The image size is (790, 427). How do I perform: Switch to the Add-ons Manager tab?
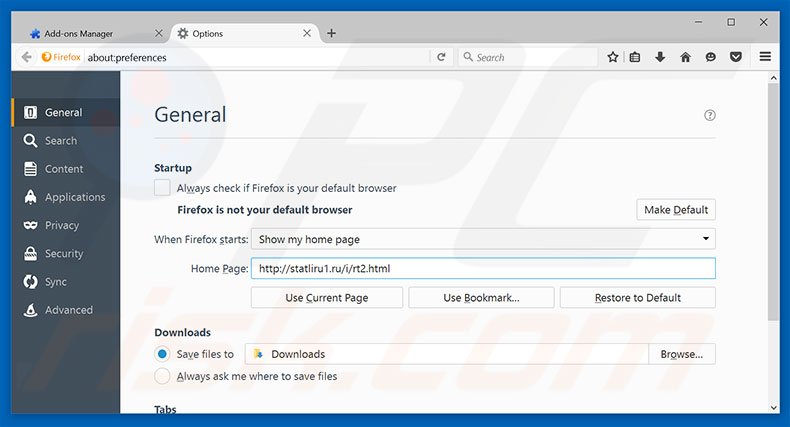[95, 34]
